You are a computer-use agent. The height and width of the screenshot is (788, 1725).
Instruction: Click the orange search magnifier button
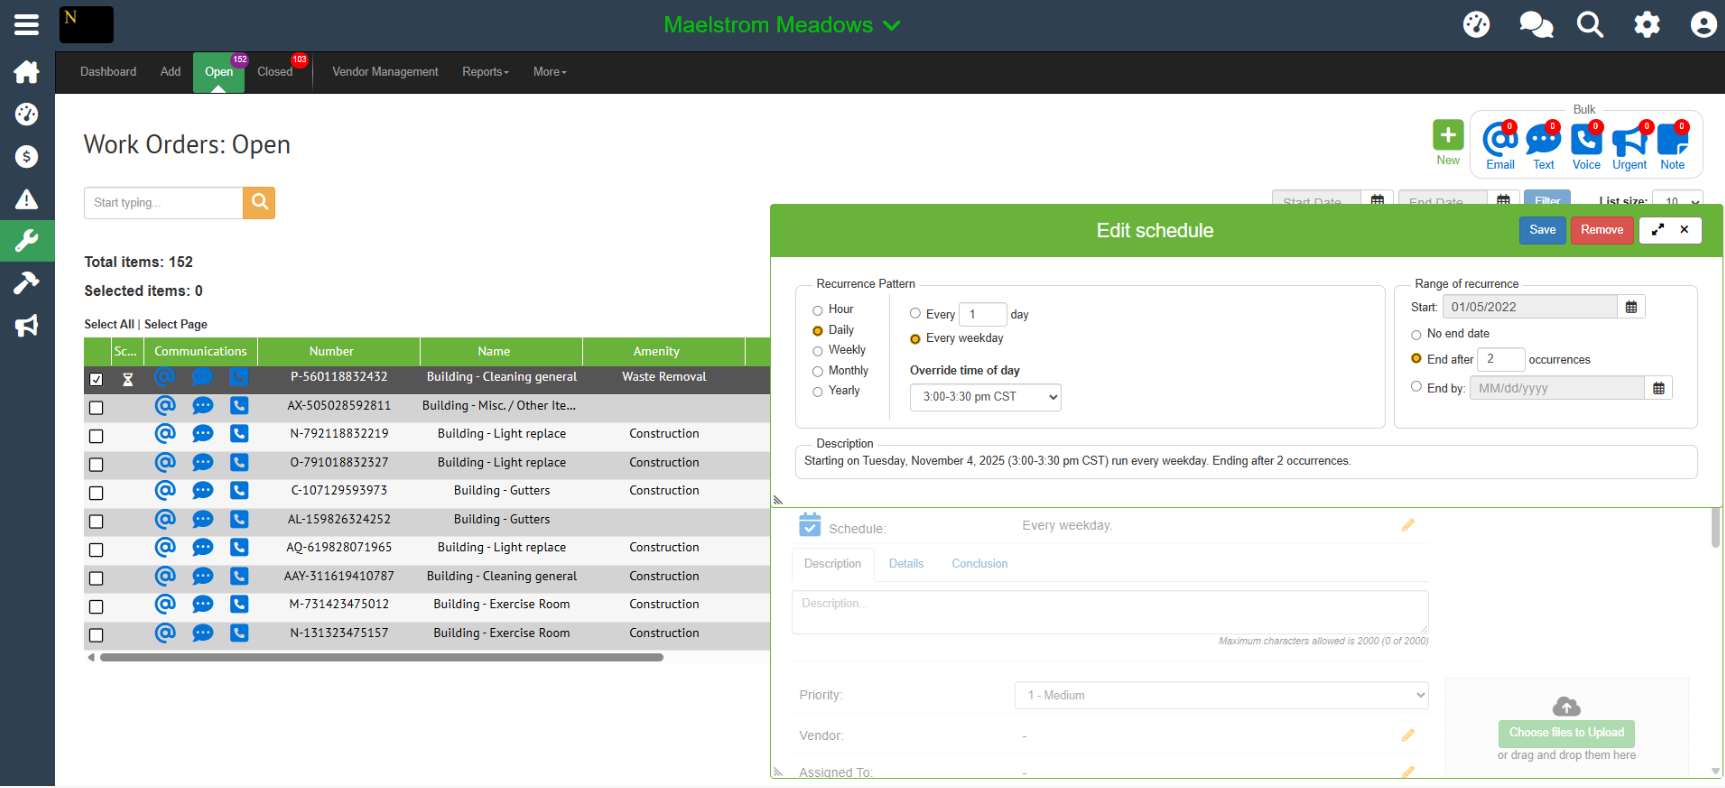coord(259,202)
